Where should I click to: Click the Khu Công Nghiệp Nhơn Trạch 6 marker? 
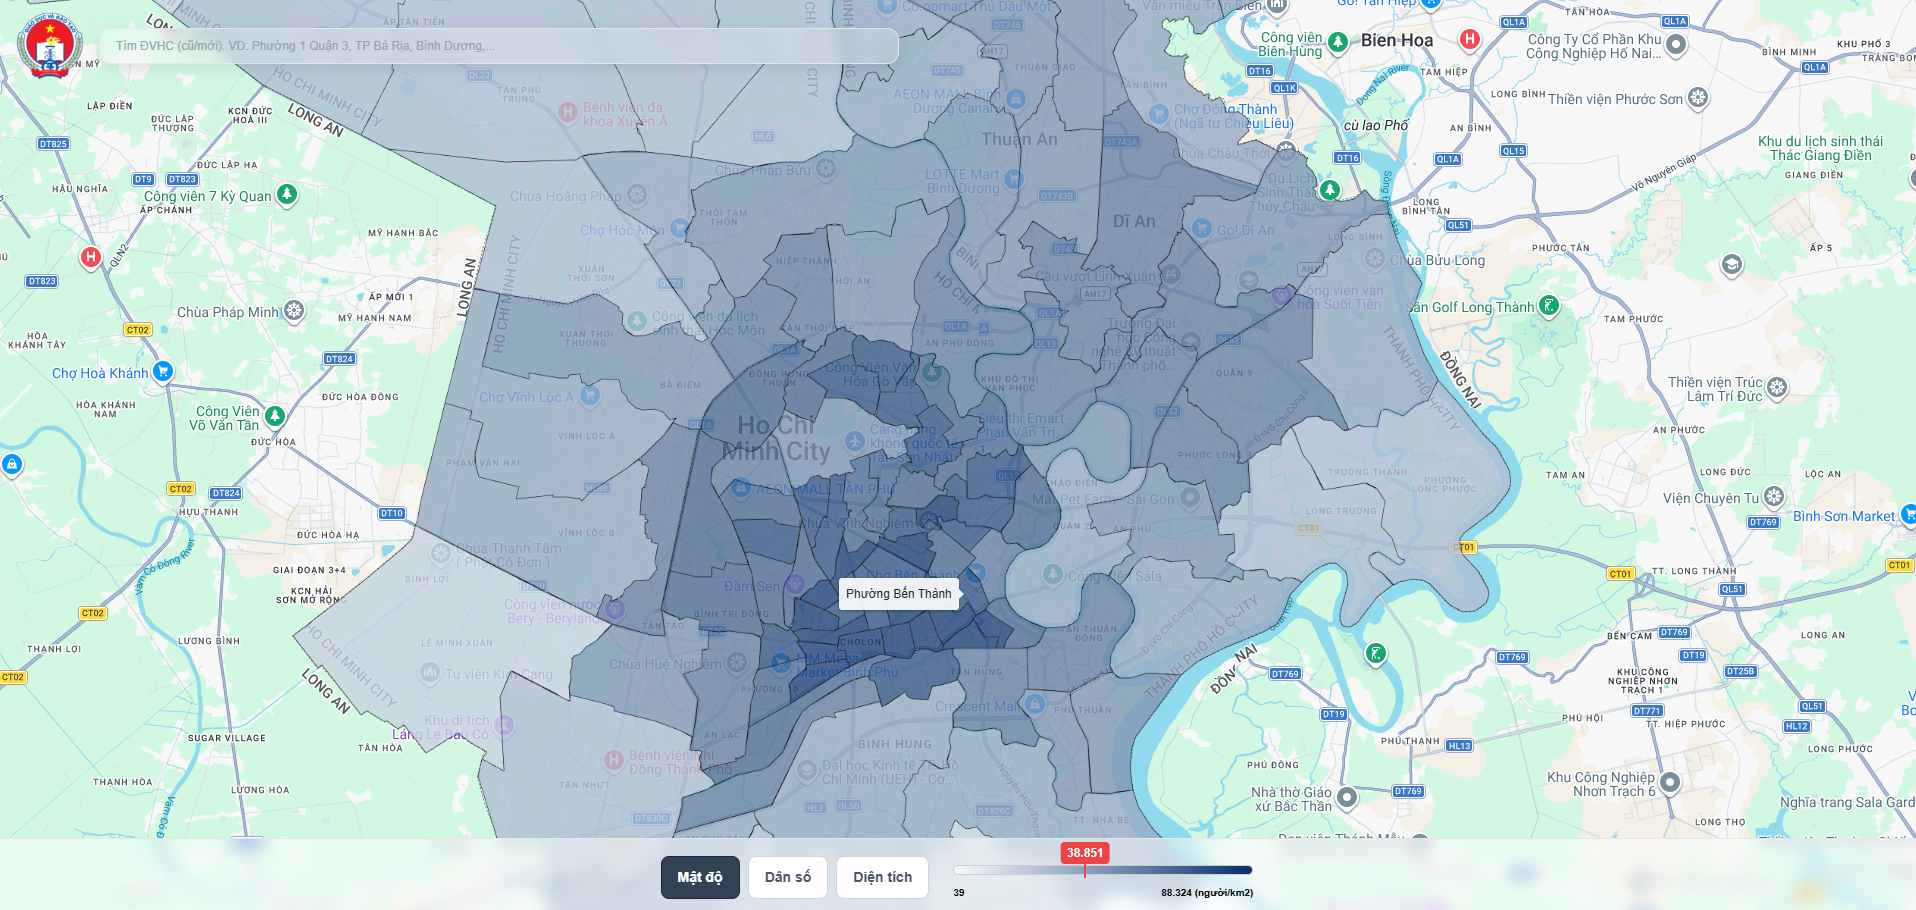click(x=1670, y=782)
